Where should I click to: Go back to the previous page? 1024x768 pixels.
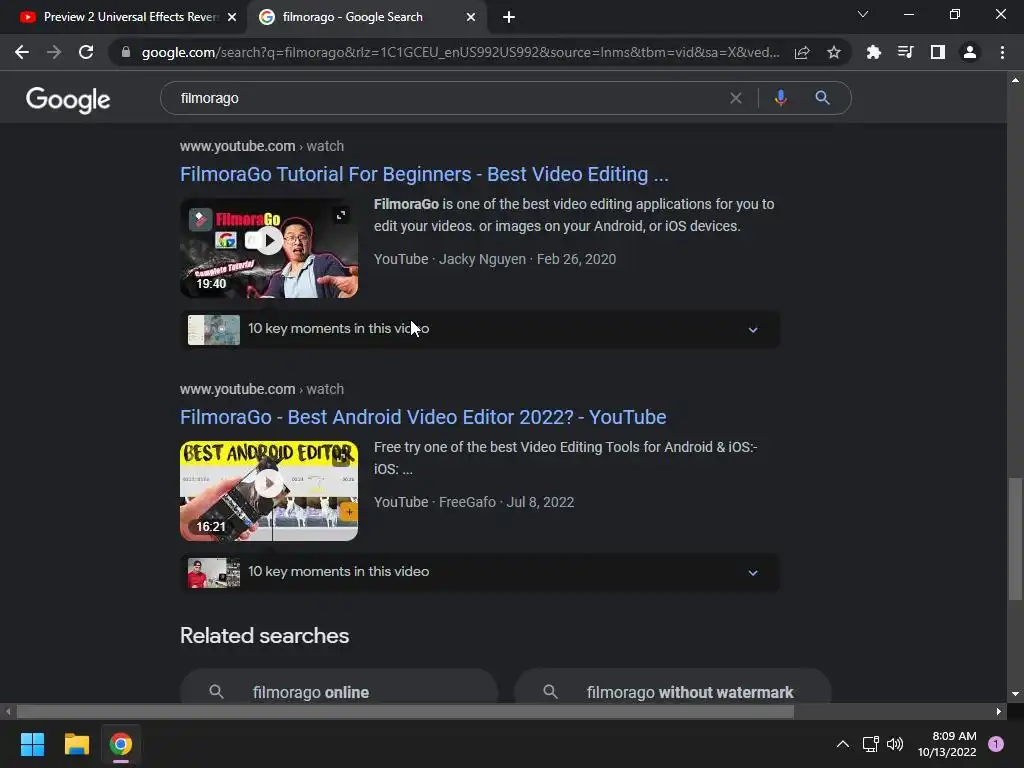pyautogui.click(x=22, y=52)
